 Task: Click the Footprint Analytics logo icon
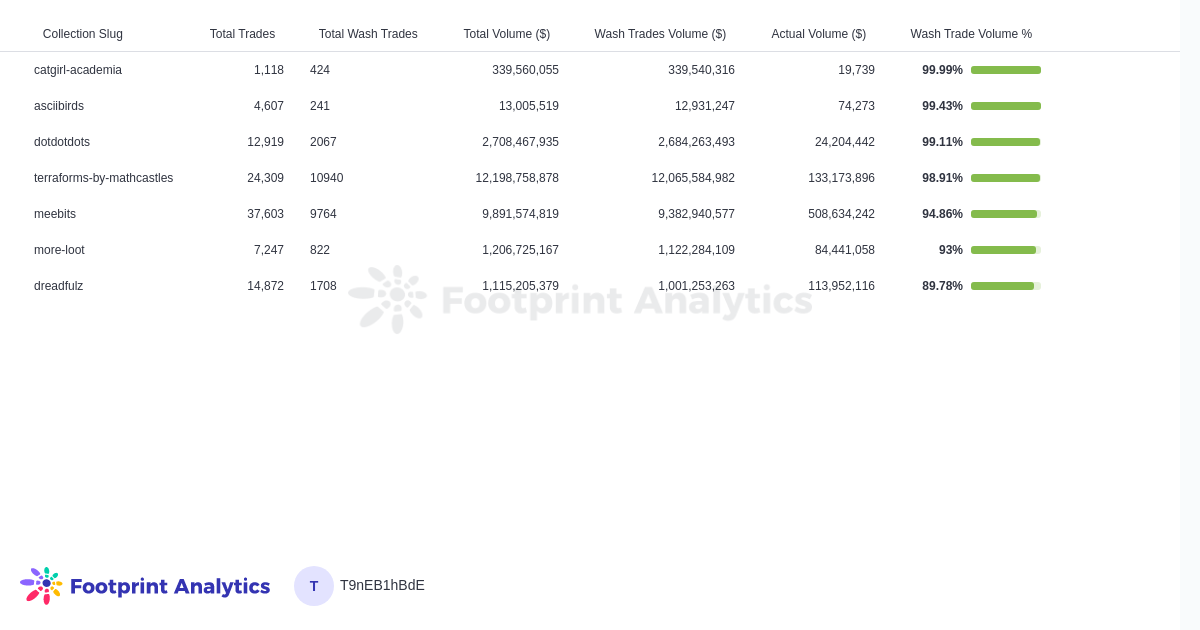(x=41, y=586)
